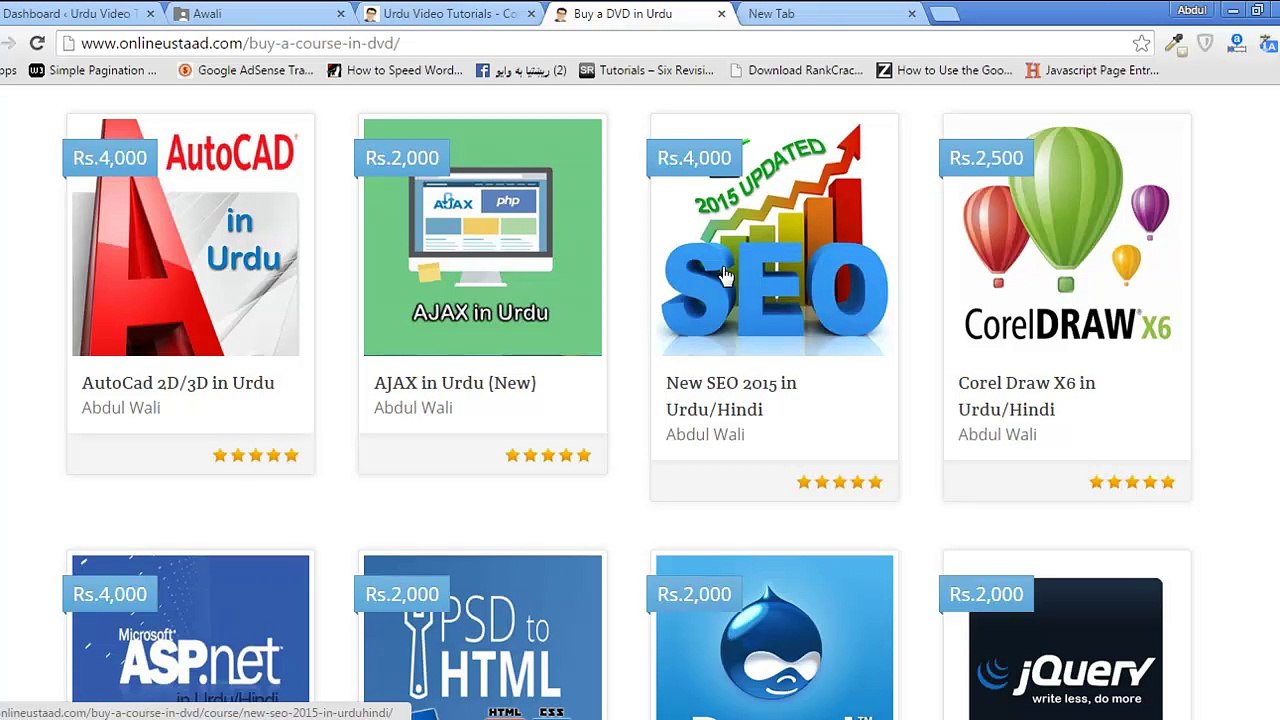
Task: Open the Drupal course thumbnail
Action: [x=775, y=637]
